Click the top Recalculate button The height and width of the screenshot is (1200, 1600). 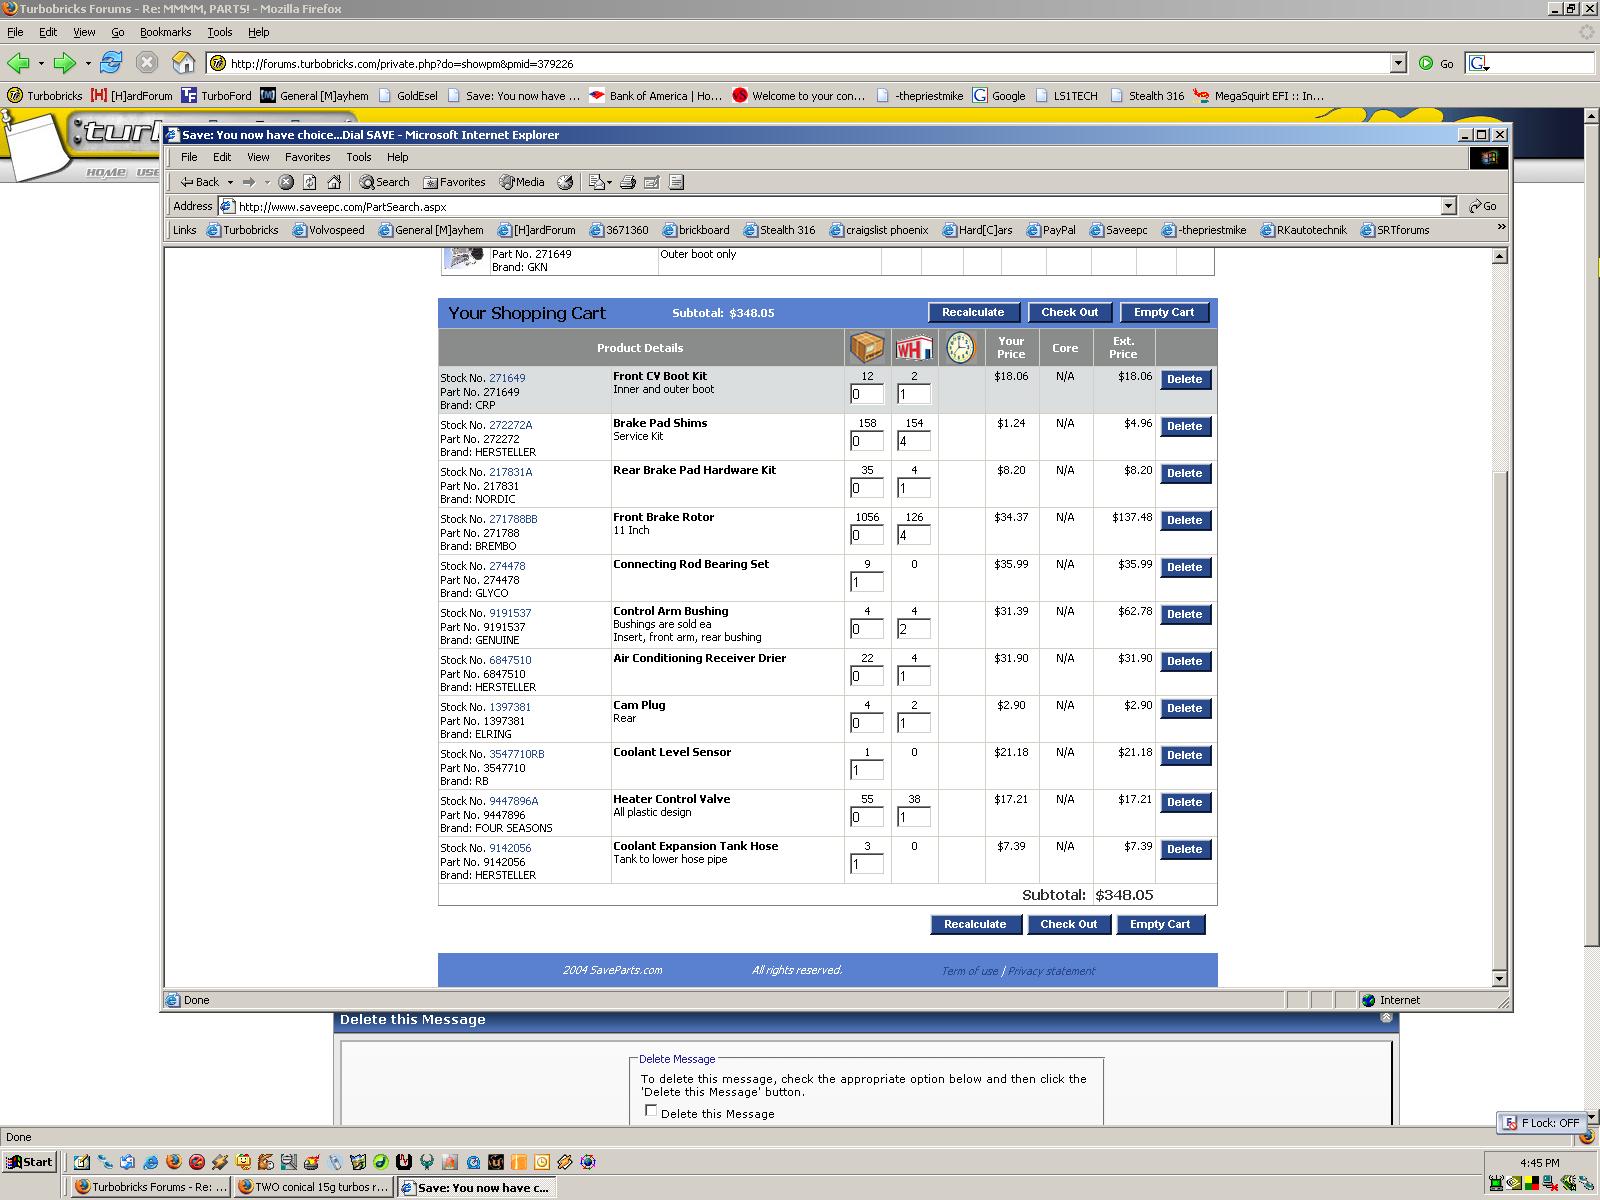click(x=973, y=312)
